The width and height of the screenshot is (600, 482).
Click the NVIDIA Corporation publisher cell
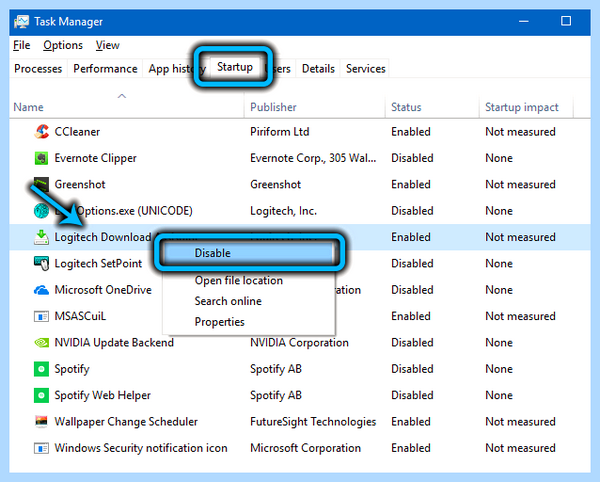point(299,342)
